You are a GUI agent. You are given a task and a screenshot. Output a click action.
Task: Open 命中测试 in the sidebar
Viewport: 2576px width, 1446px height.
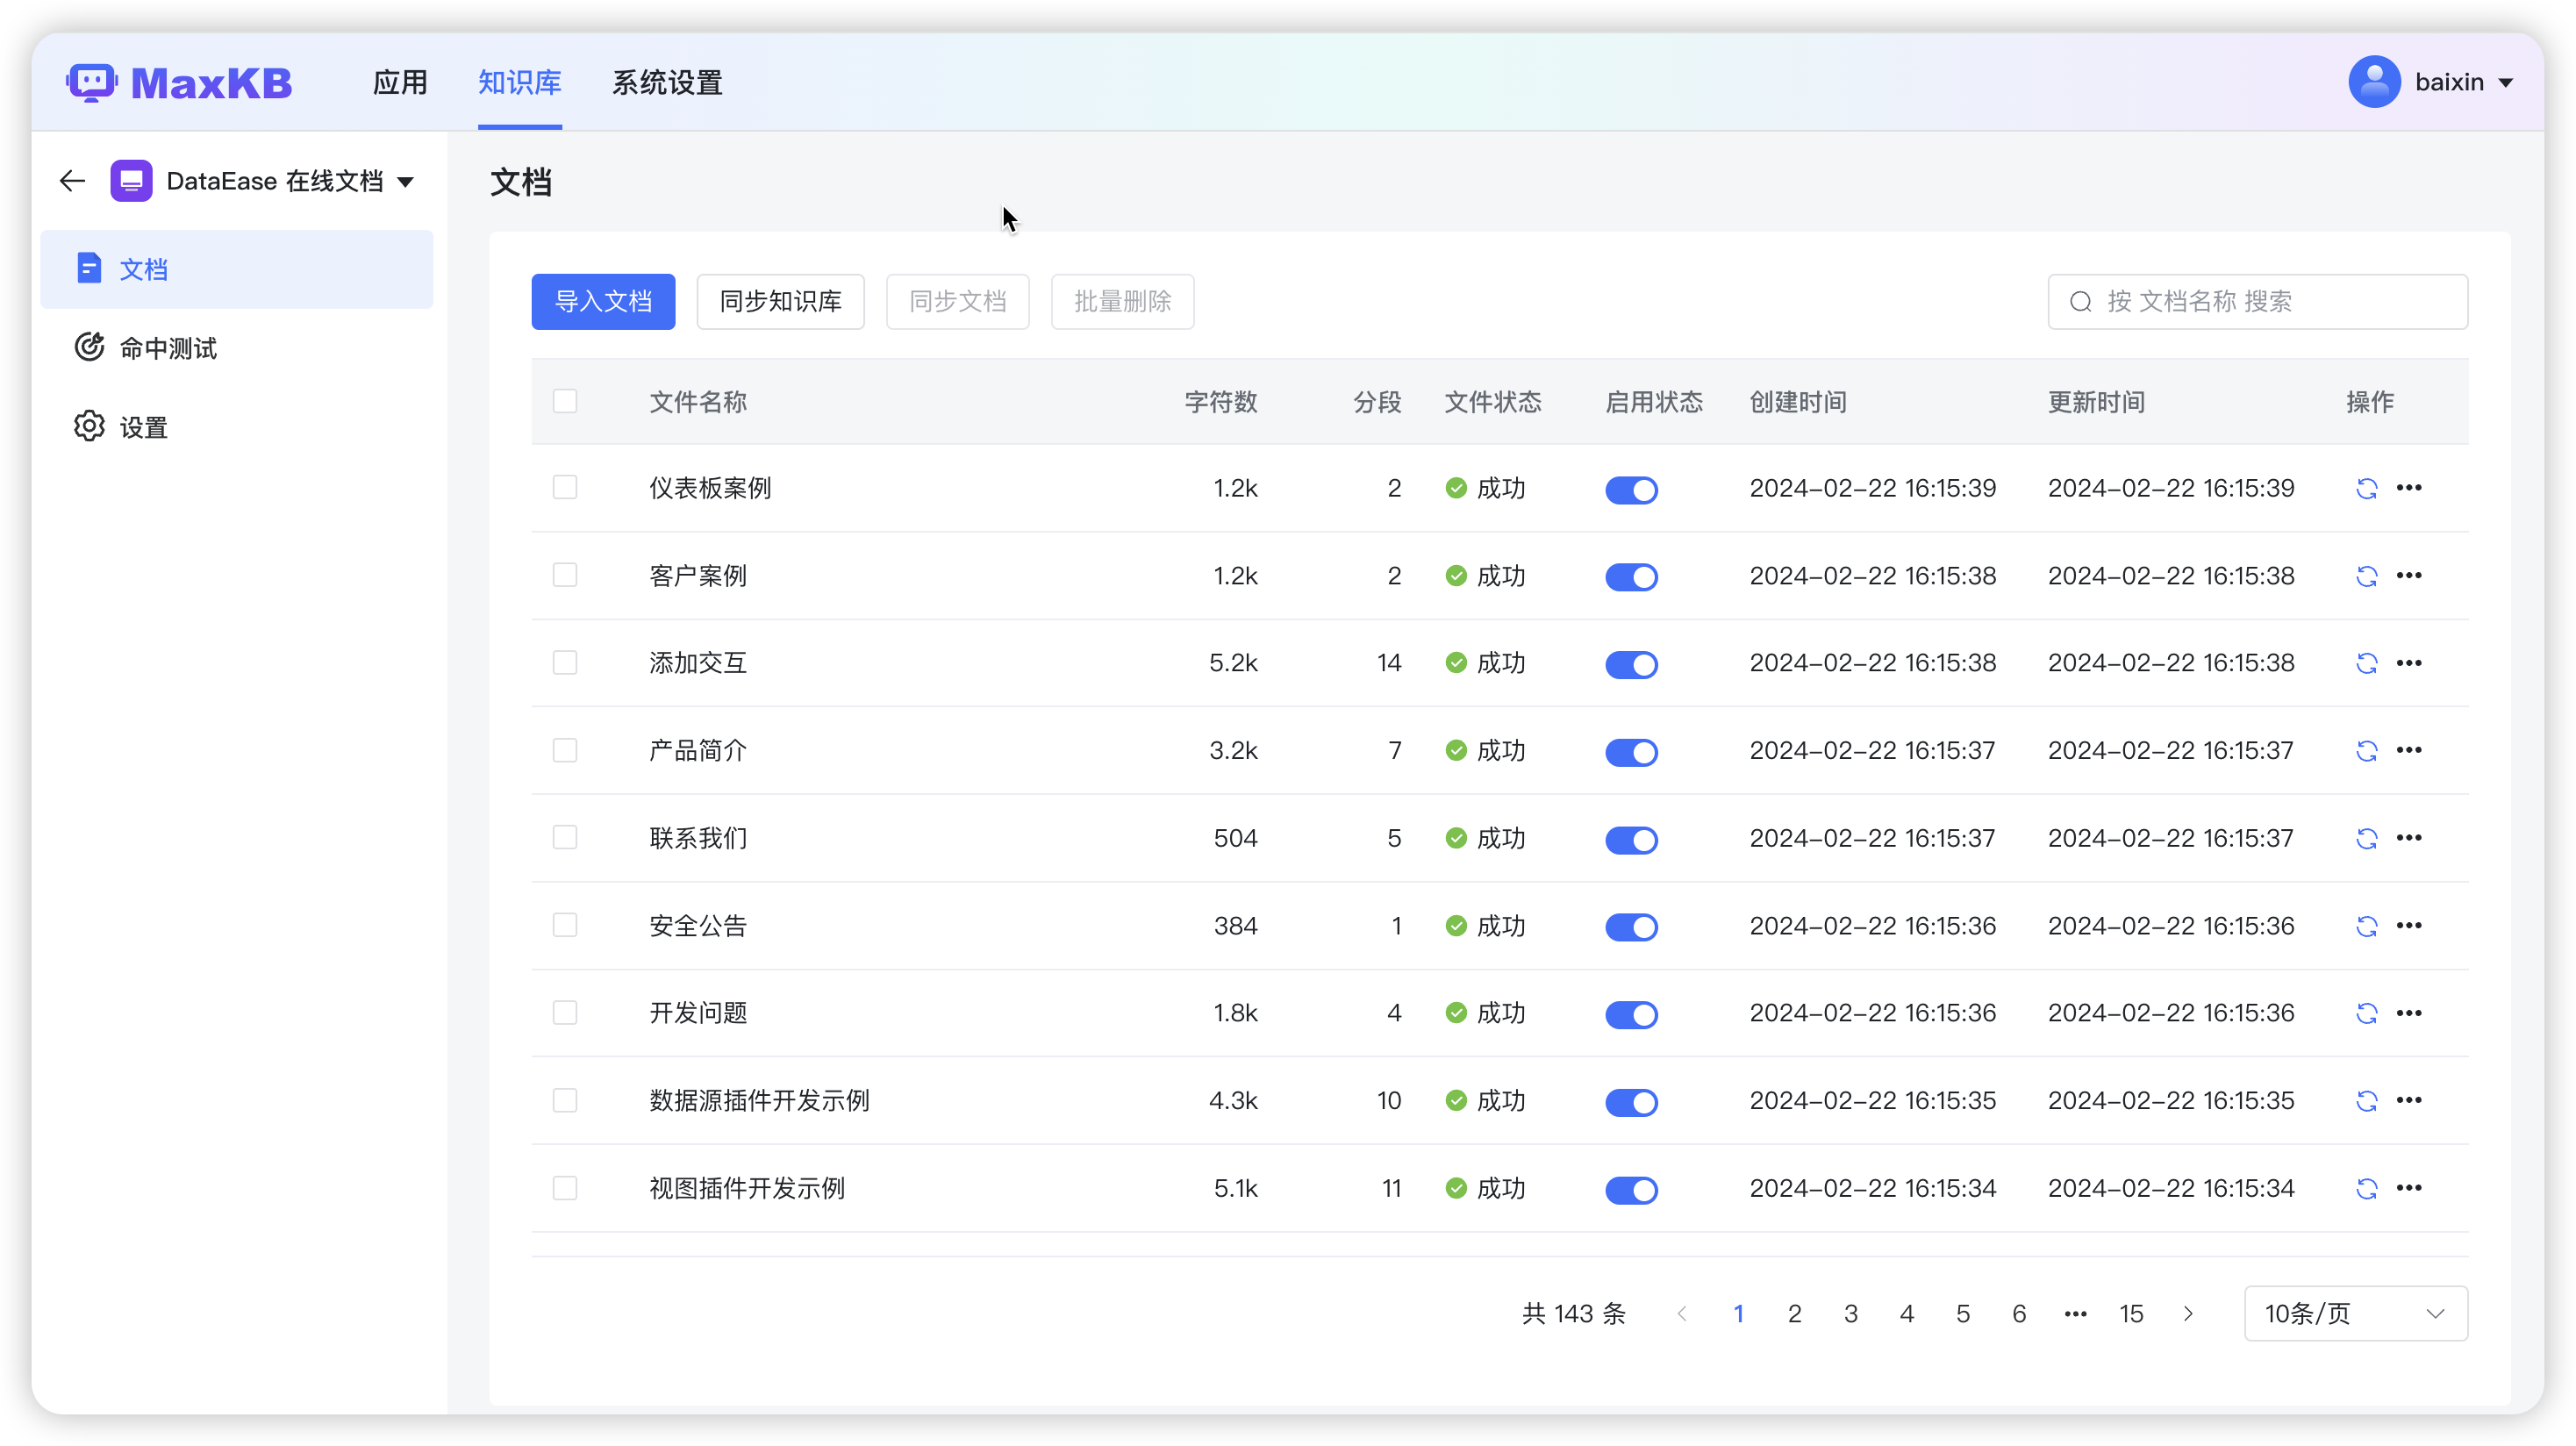click(x=168, y=348)
